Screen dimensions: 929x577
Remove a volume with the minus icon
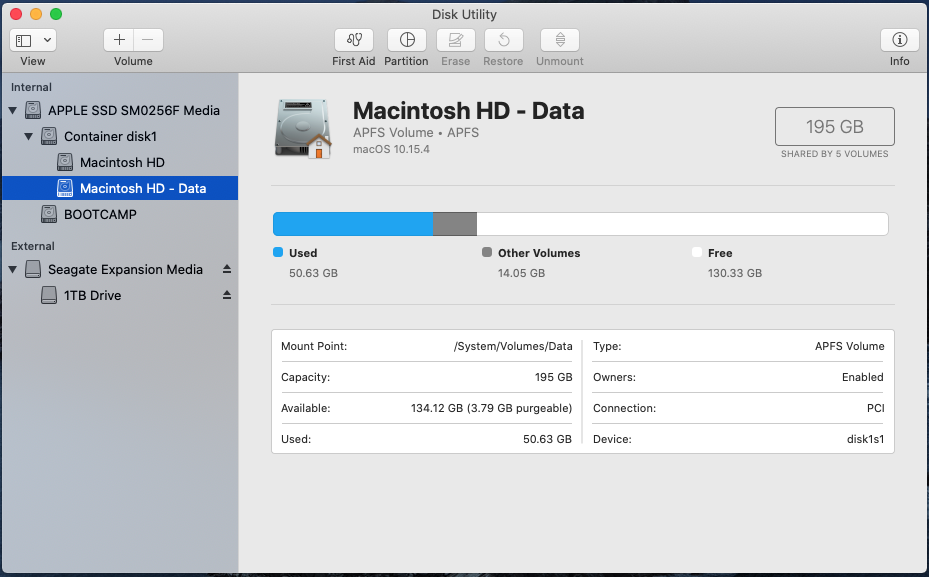point(146,39)
